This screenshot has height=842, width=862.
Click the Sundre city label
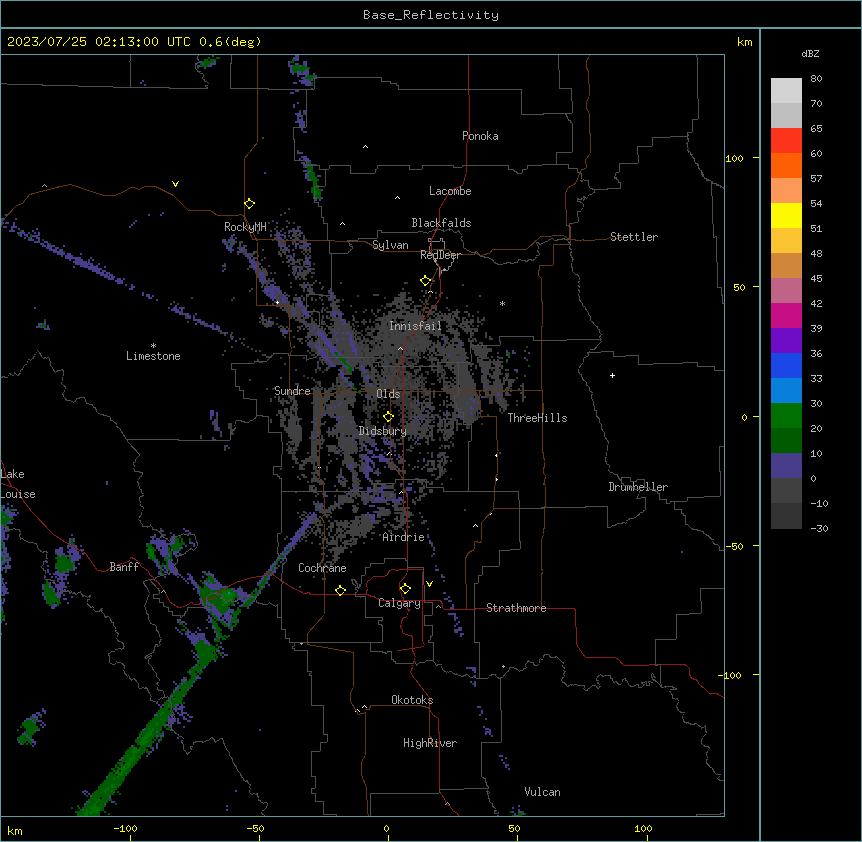(292, 391)
